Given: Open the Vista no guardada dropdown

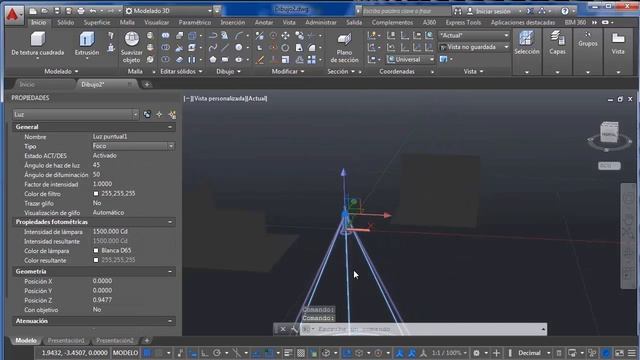Looking at the screenshot, I should pos(475,47).
